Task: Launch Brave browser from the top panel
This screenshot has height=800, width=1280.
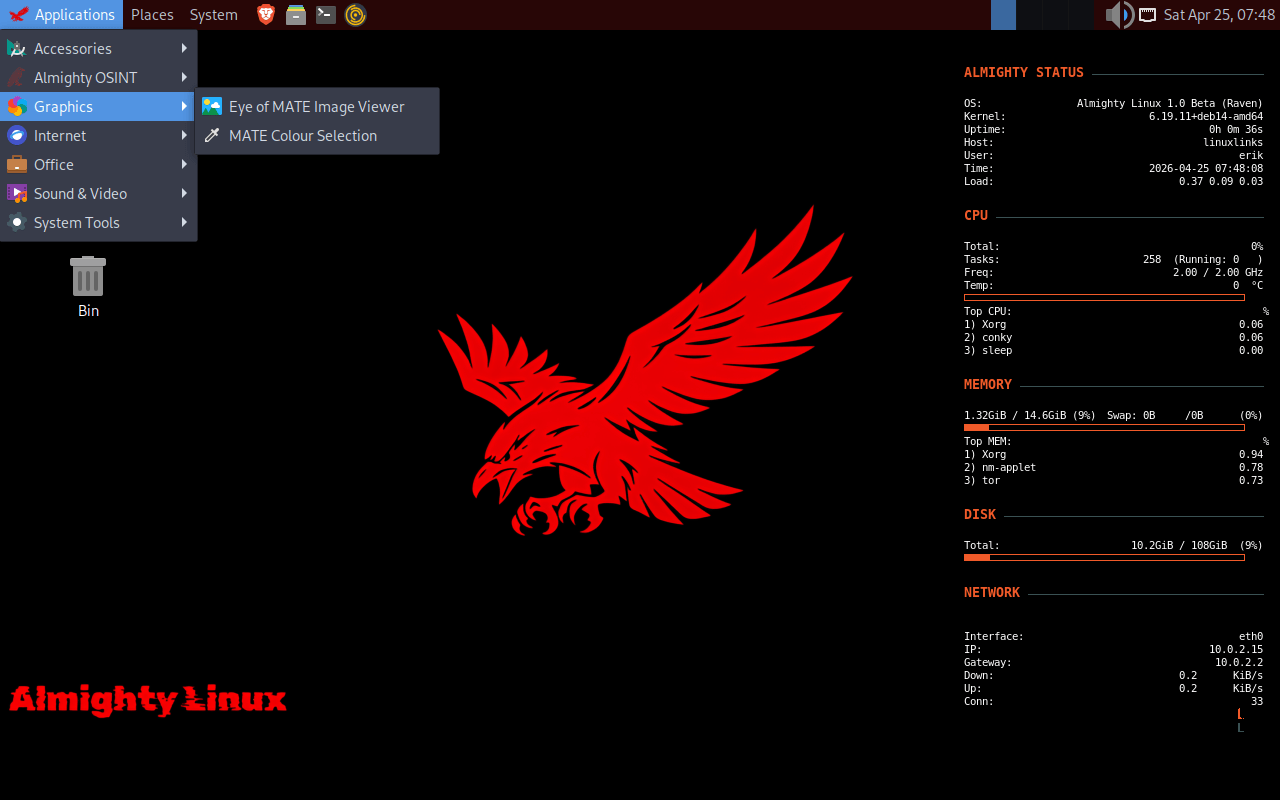Action: click(x=266, y=15)
